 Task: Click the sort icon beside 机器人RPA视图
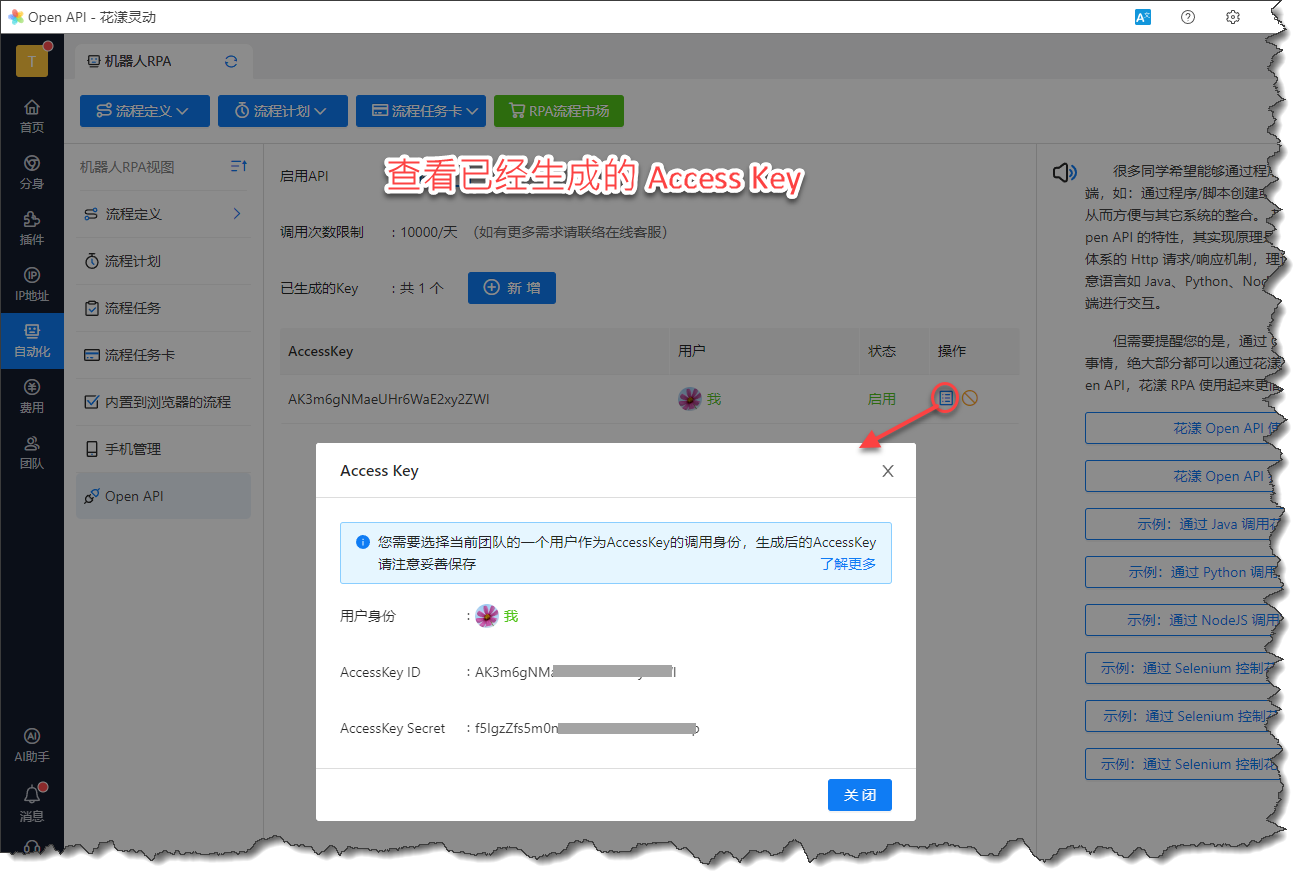click(238, 166)
